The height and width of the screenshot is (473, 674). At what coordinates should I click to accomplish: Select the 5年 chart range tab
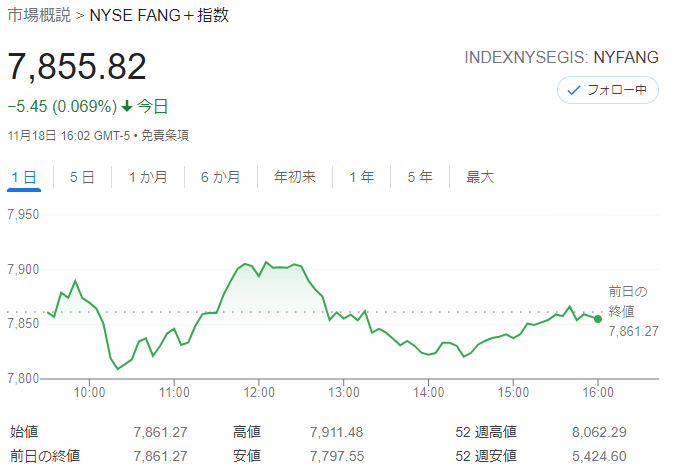click(x=420, y=177)
